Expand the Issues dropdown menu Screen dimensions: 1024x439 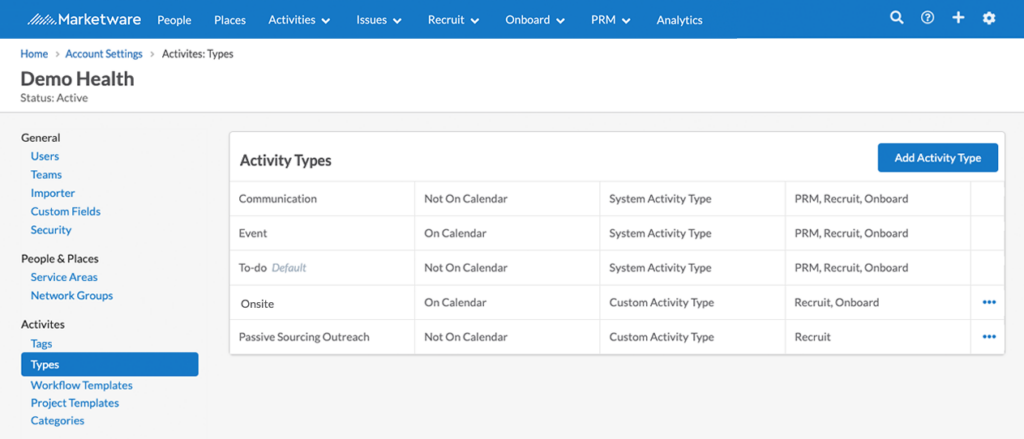pyautogui.click(x=379, y=20)
